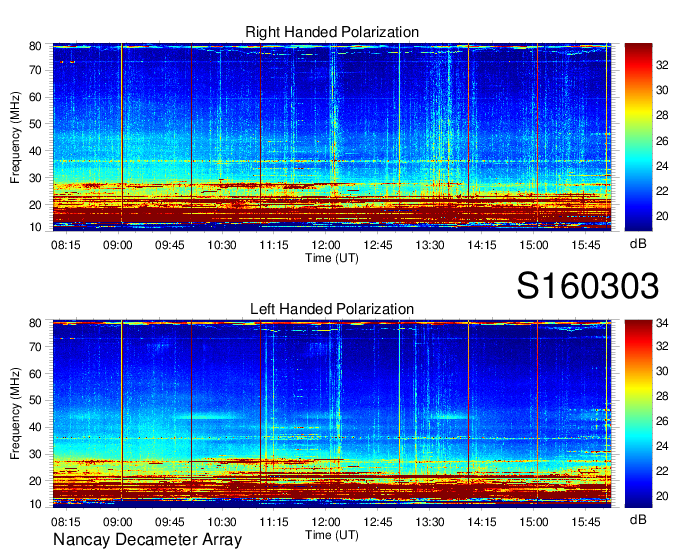Click the Right Handed plot's color scale bar
The height and width of the screenshot is (552, 680).
tap(638, 137)
